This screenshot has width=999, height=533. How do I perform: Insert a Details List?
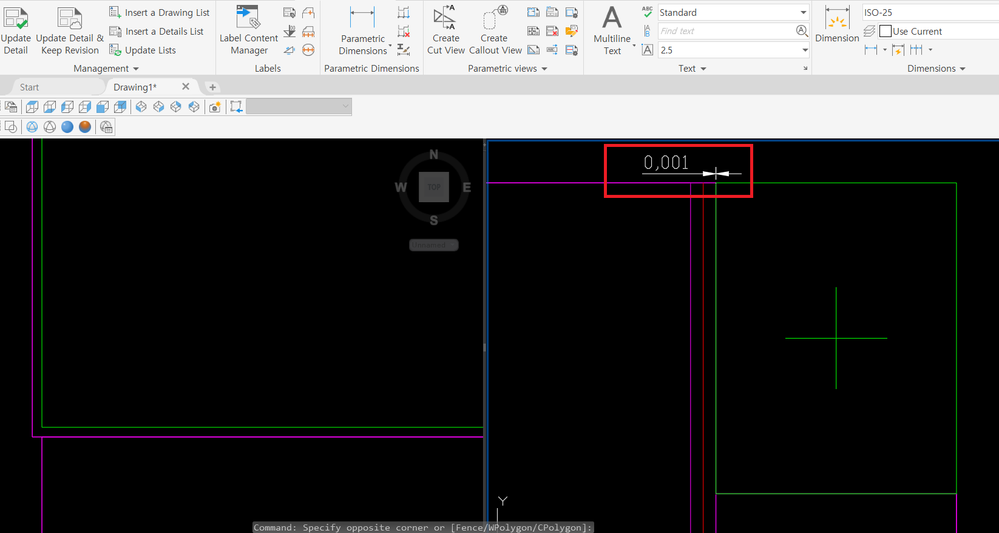pyautogui.click(x=157, y=31)
